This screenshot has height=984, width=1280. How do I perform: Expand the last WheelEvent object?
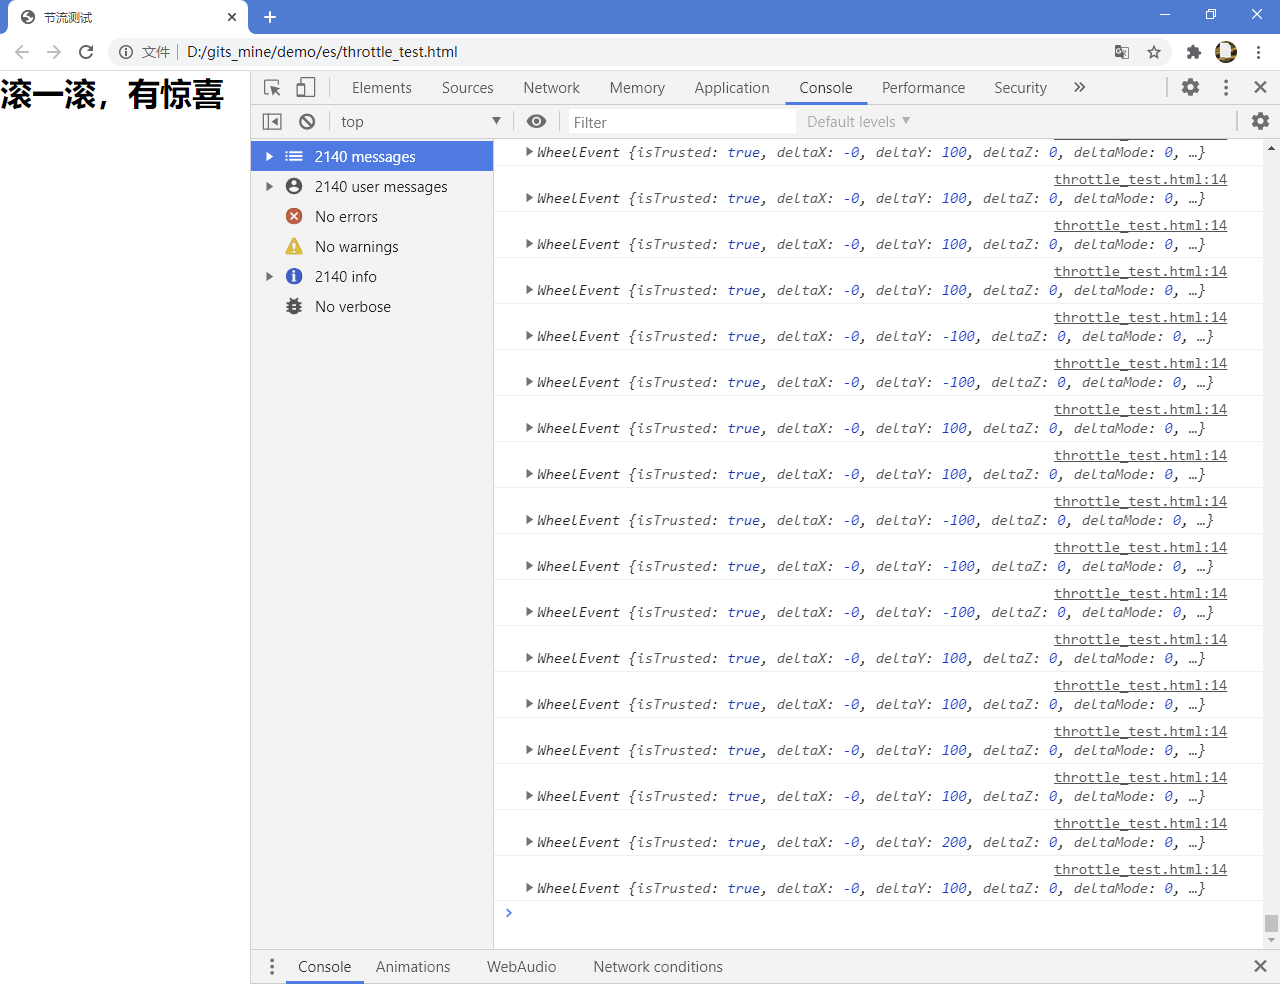[529, 888]
